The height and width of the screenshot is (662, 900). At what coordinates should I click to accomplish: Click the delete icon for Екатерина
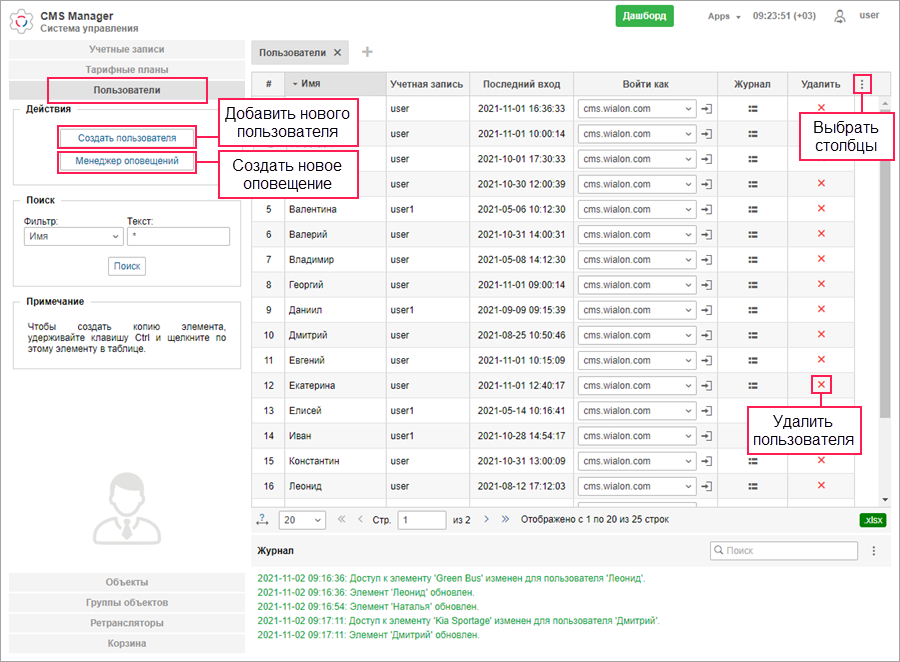click(821, 385)
